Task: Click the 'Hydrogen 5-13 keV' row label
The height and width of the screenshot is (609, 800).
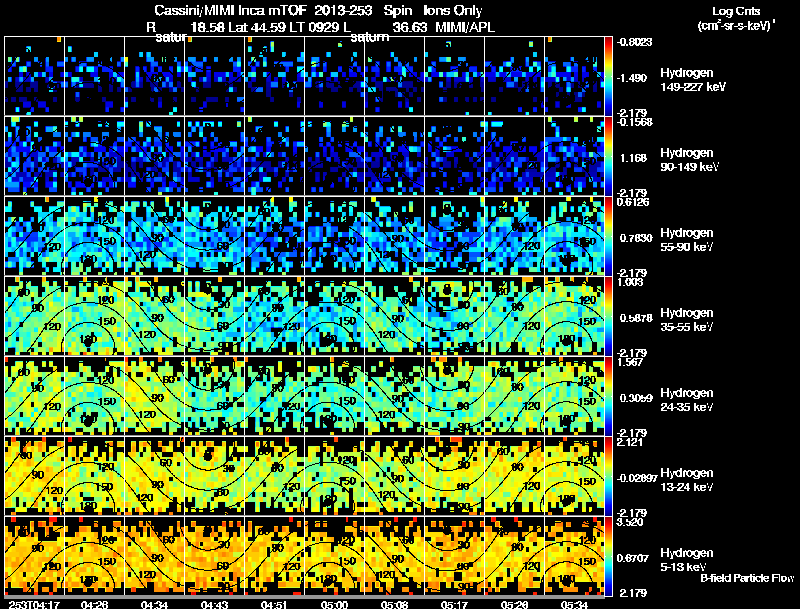Action: point(687,560)
